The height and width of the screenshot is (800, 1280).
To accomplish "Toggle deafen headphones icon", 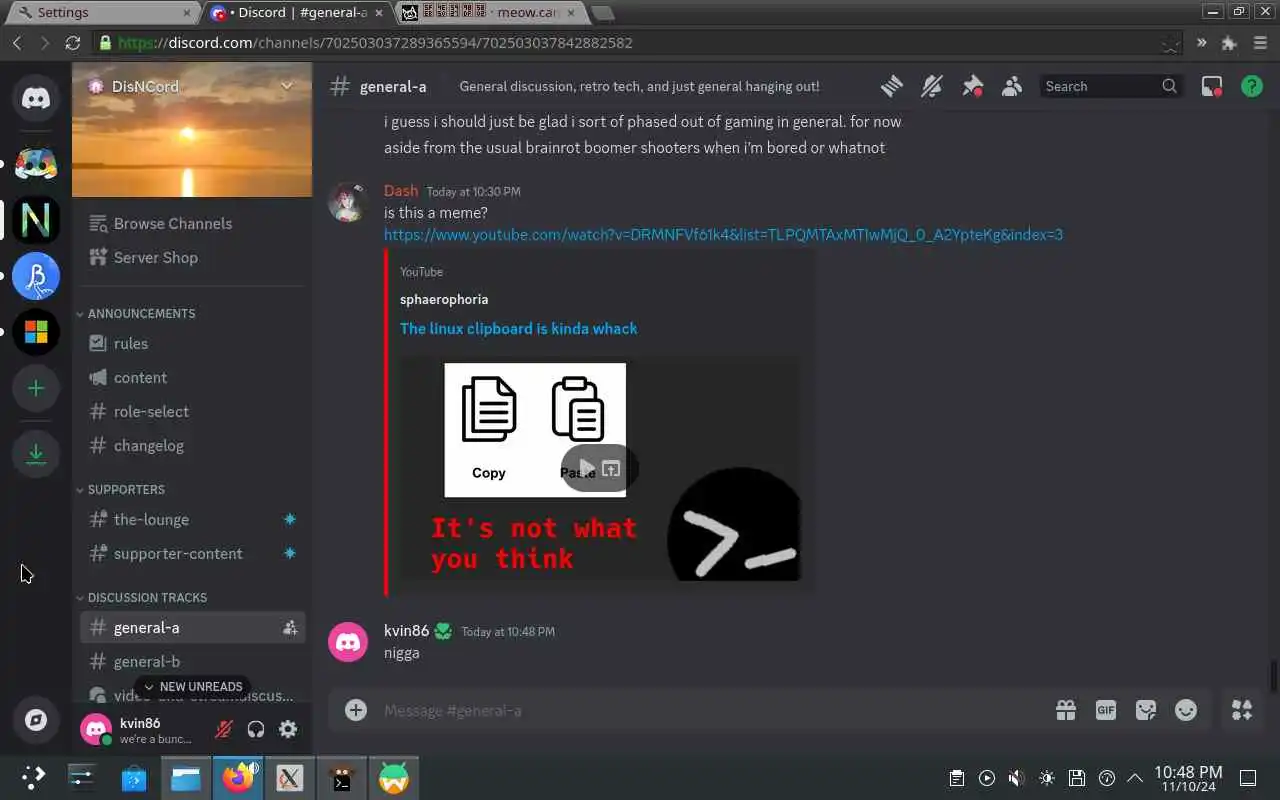I will point(256,729).
